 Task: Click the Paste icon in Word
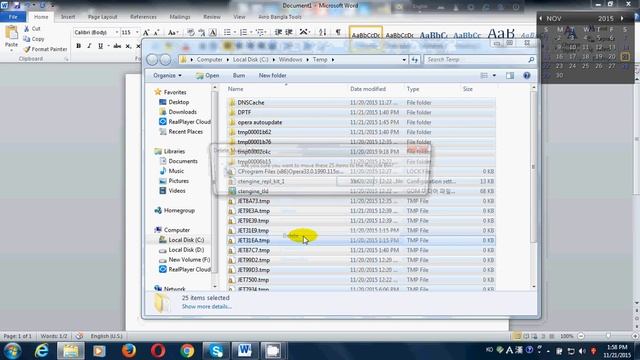click(11, 33)
